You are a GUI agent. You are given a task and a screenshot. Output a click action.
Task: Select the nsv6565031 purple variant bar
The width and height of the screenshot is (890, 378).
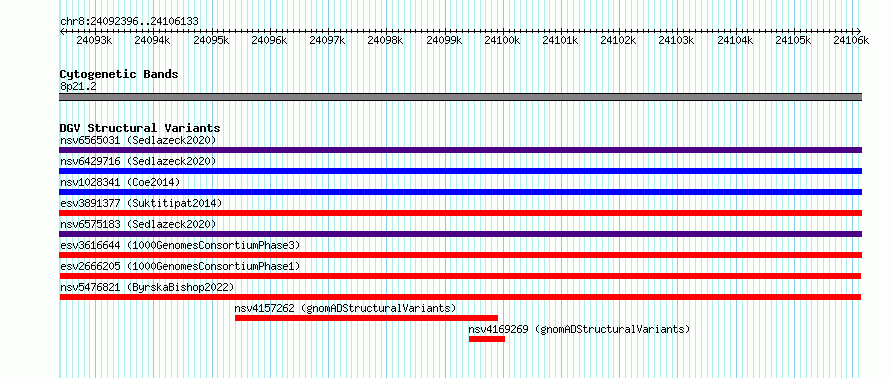[x=460, y=150]
